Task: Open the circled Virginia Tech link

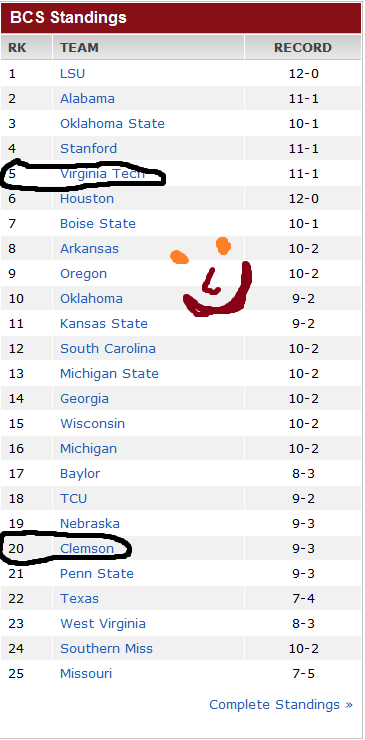Action: pyautogui.click(x=102, y=174)
